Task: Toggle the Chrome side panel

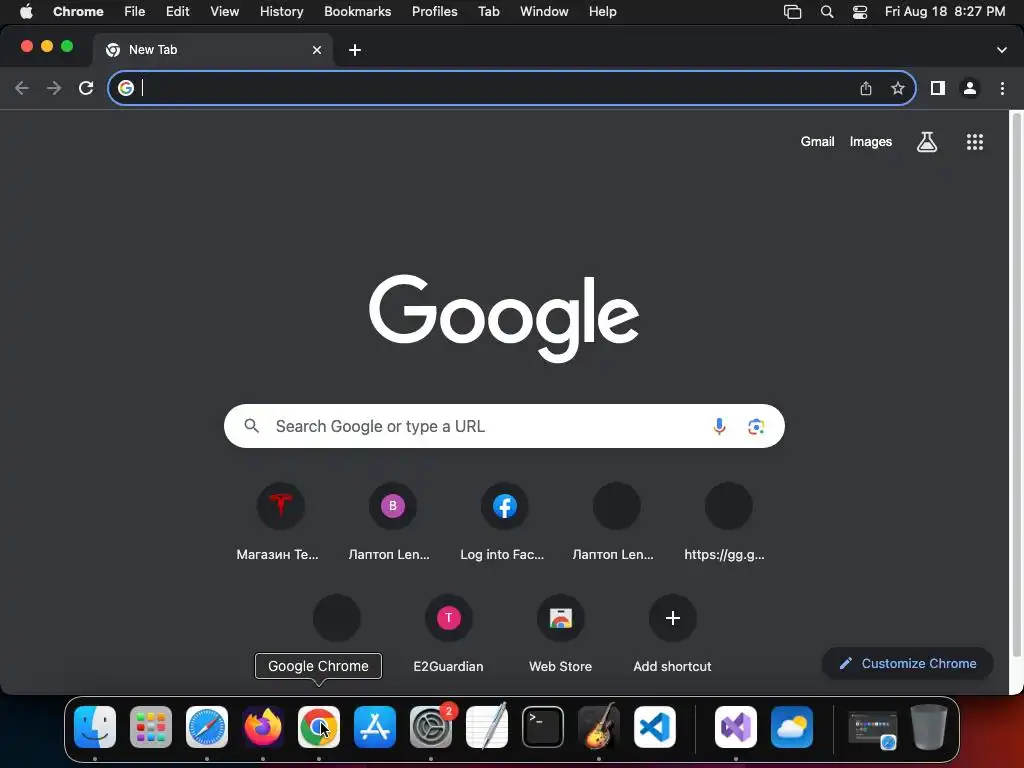Action: (938, 88)
